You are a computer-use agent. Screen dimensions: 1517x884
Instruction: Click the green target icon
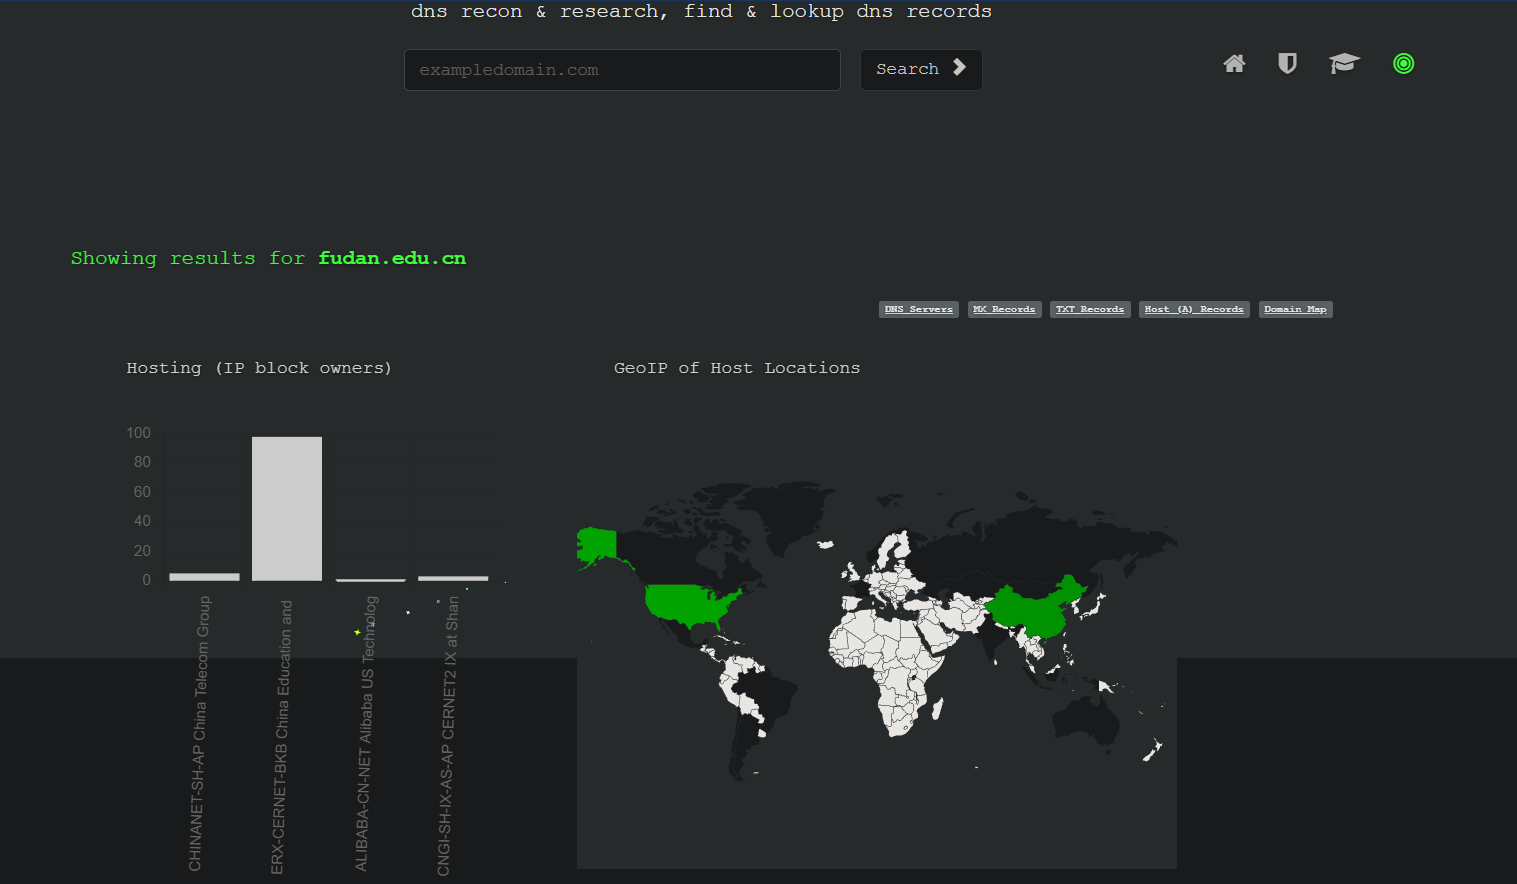1403,64
